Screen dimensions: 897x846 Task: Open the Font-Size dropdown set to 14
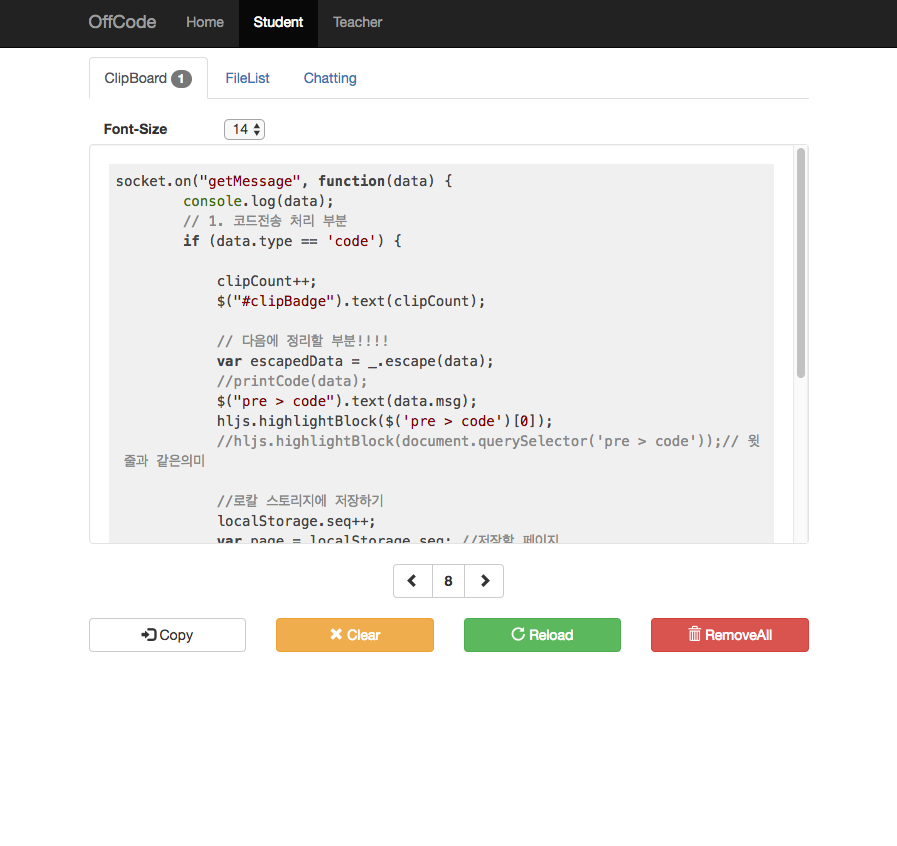coord(244,129)
